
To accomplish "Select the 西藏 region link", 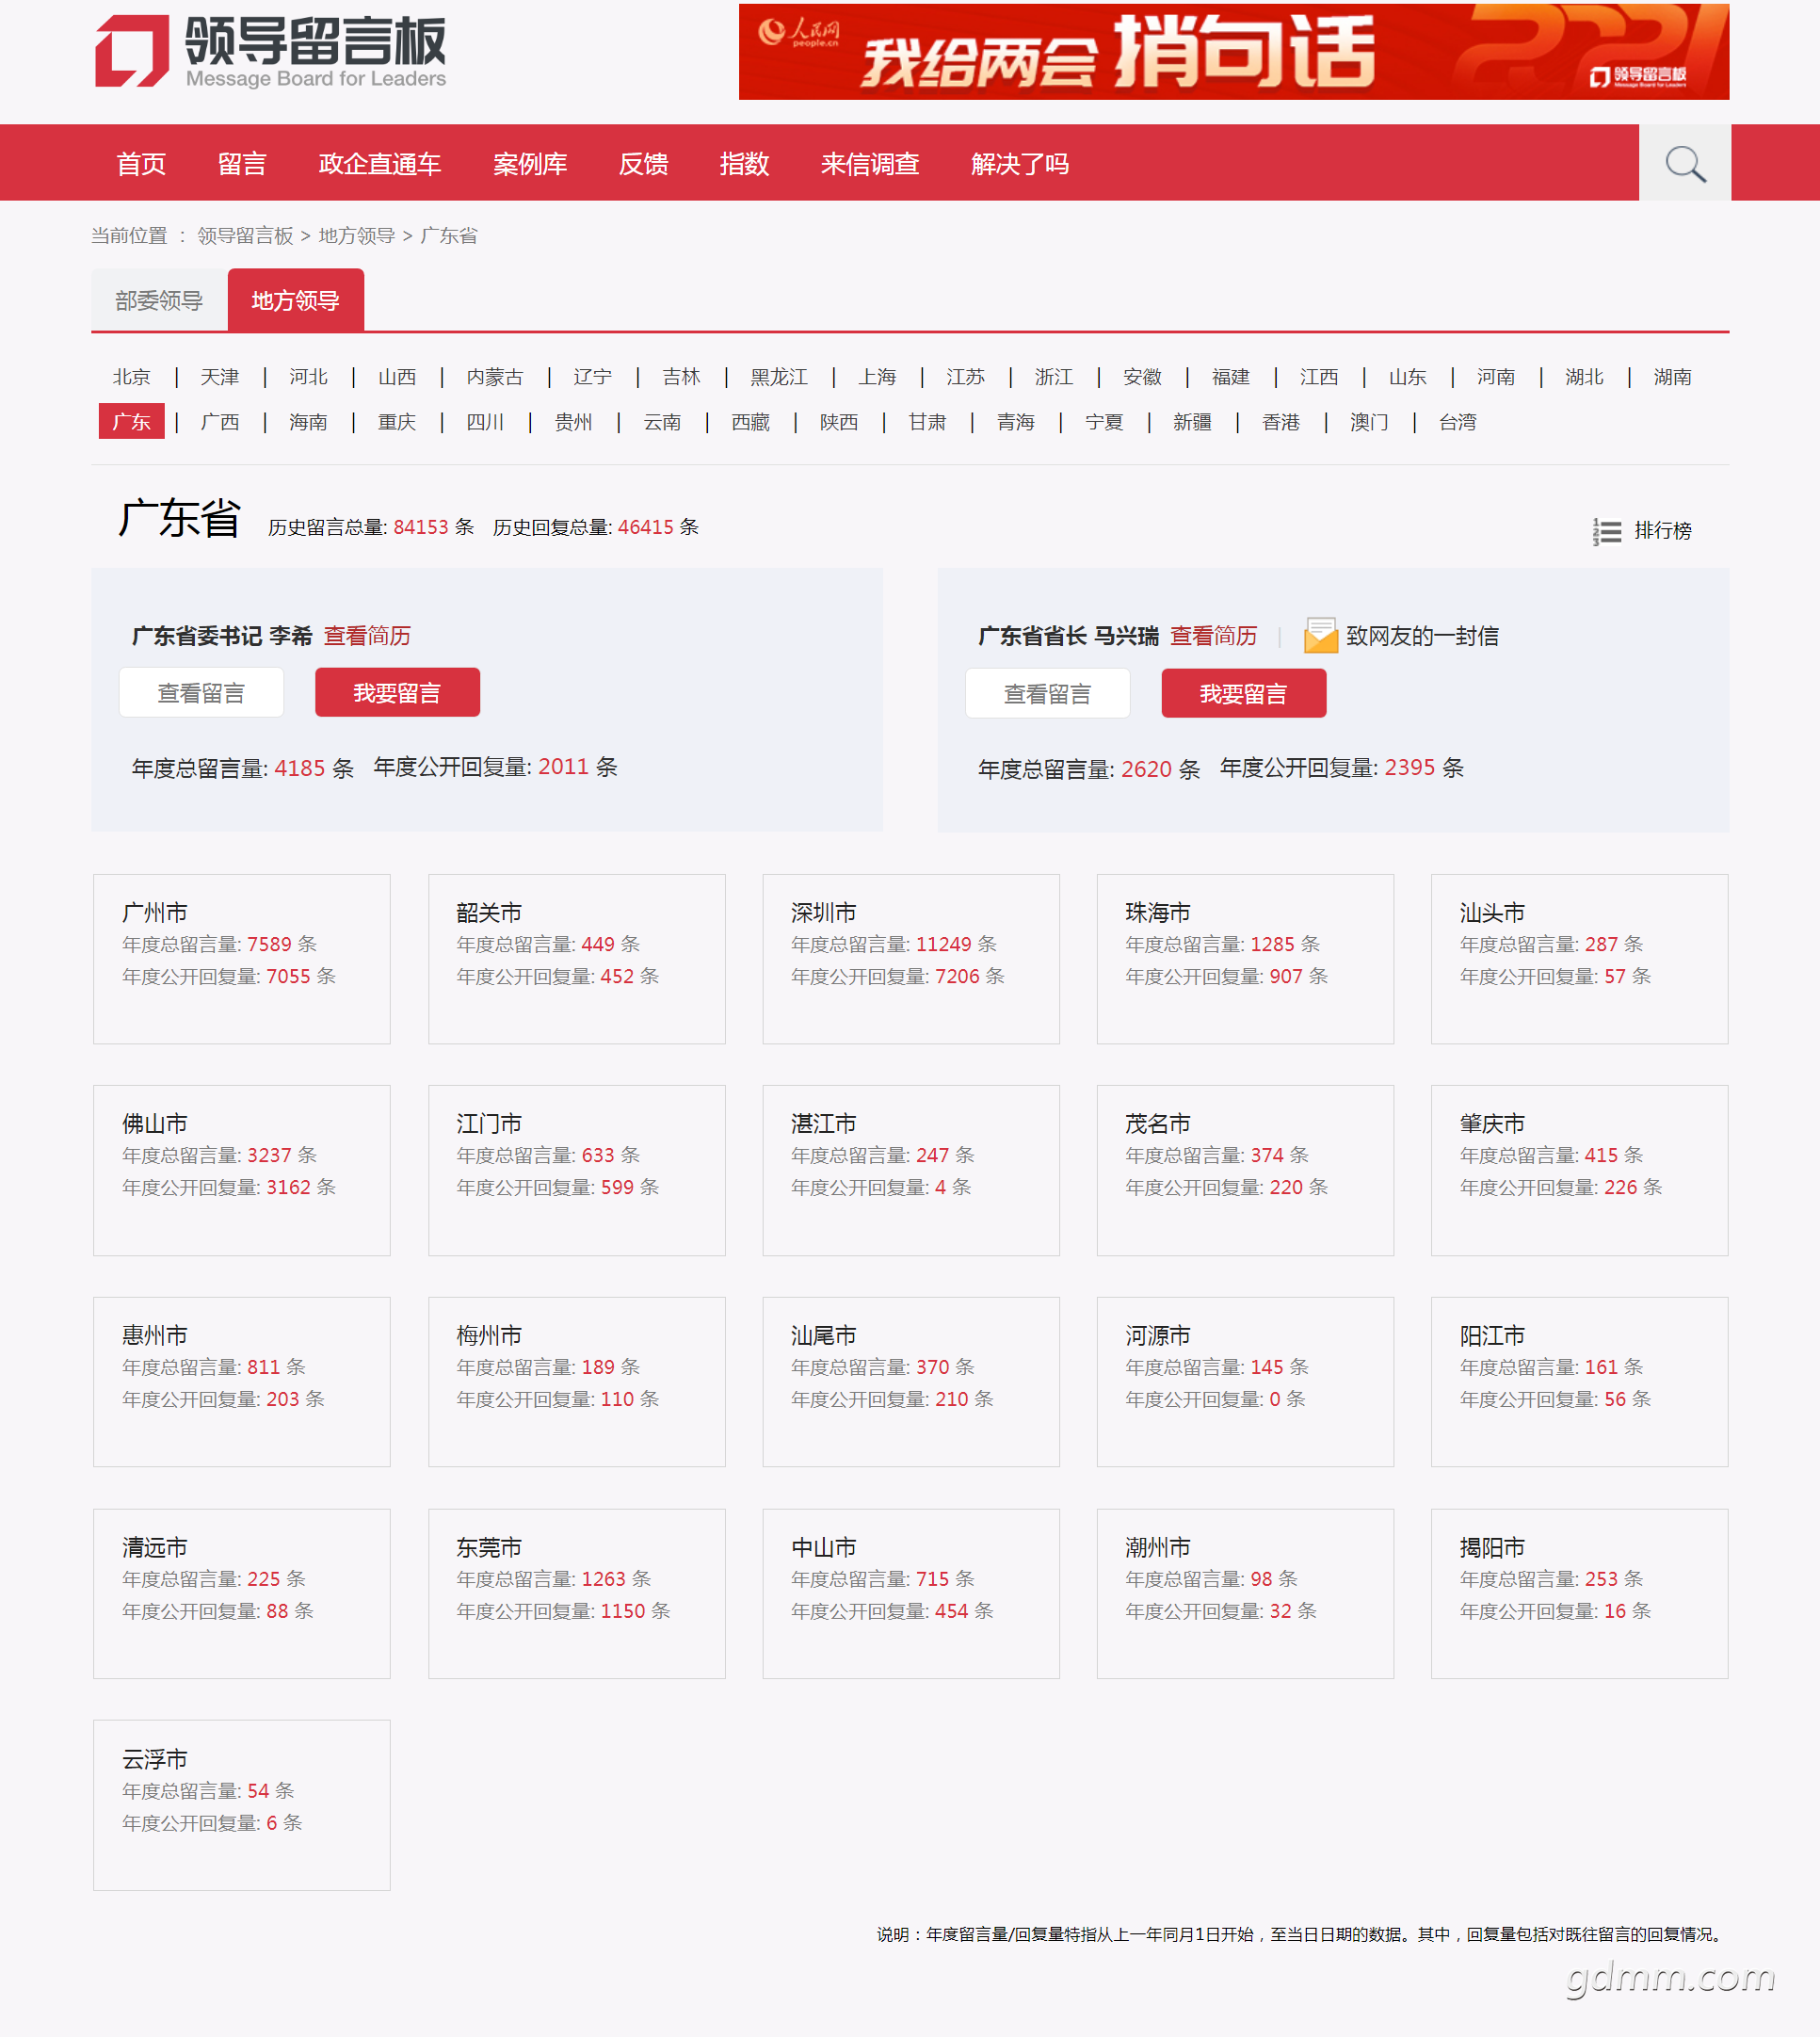I will coord(750,422).
